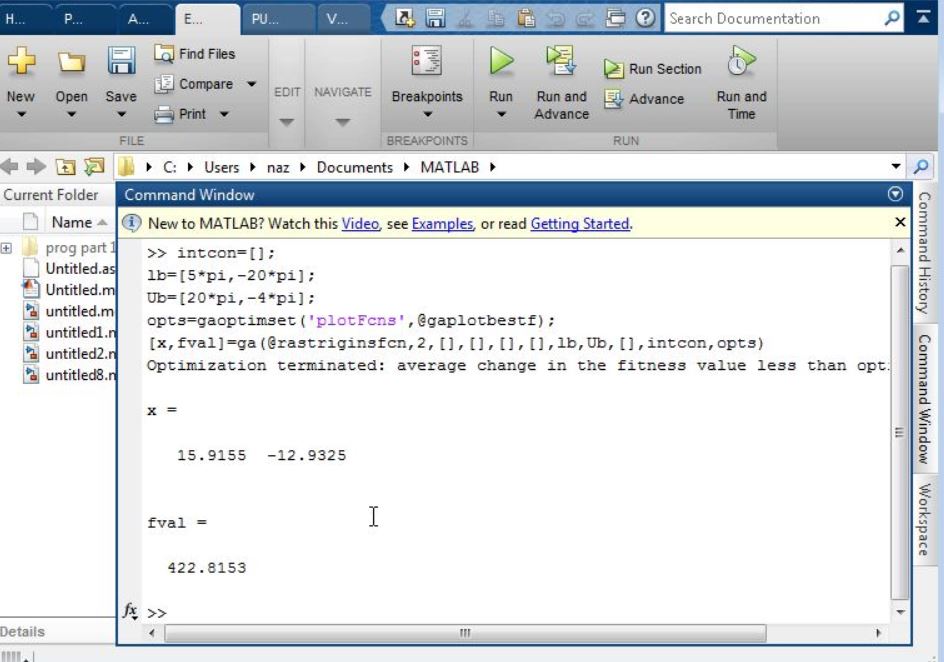The height and width of the screenshot is (662, 944).
Task: Sort files by Name column
Action: coord(63,221)
